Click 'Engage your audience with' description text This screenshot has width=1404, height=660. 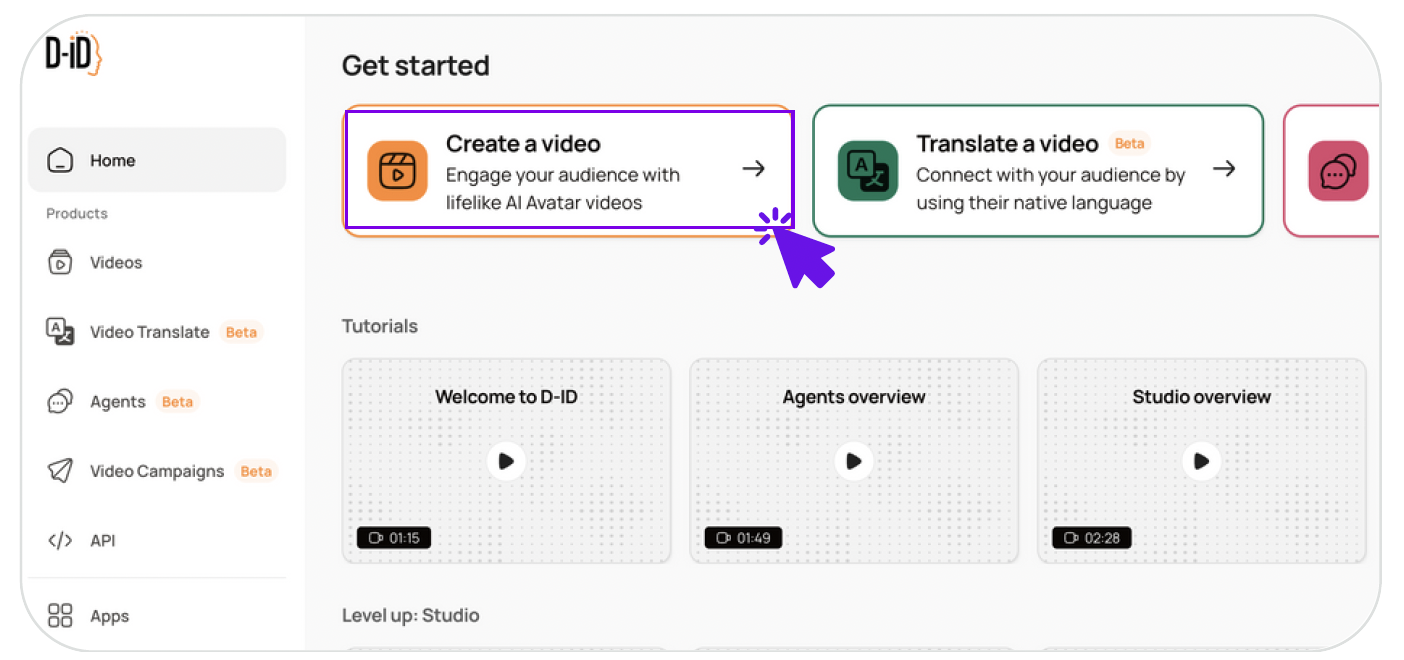[563, 175]
